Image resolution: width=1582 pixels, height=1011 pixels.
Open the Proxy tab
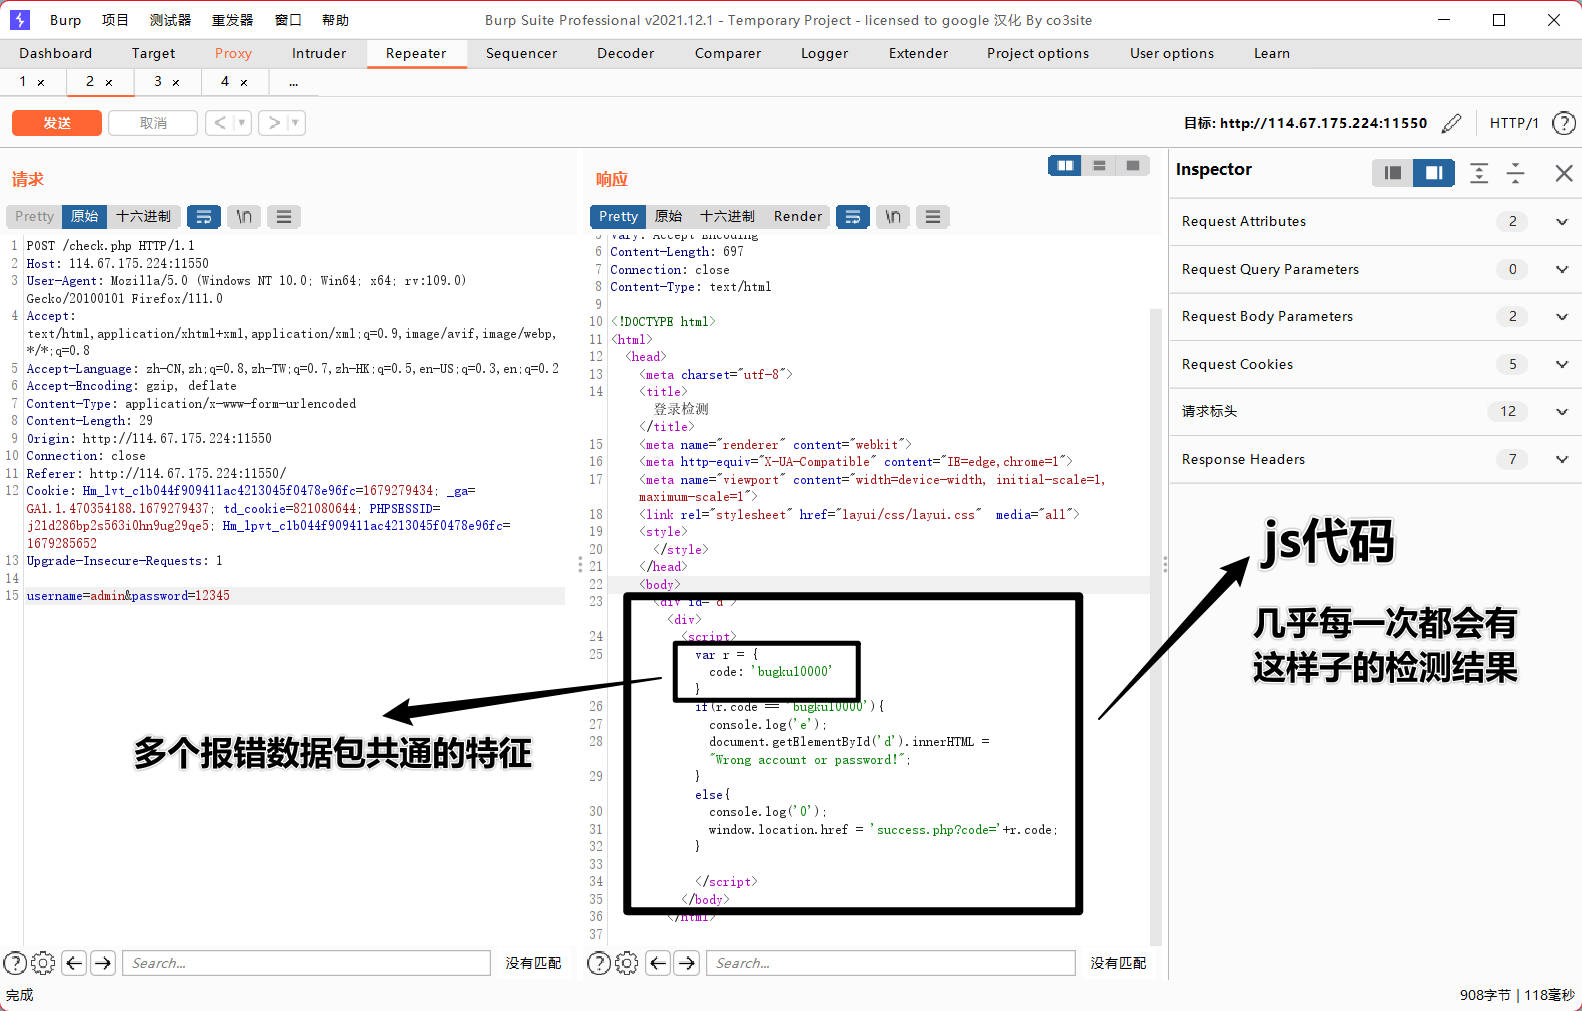point(233,53)
